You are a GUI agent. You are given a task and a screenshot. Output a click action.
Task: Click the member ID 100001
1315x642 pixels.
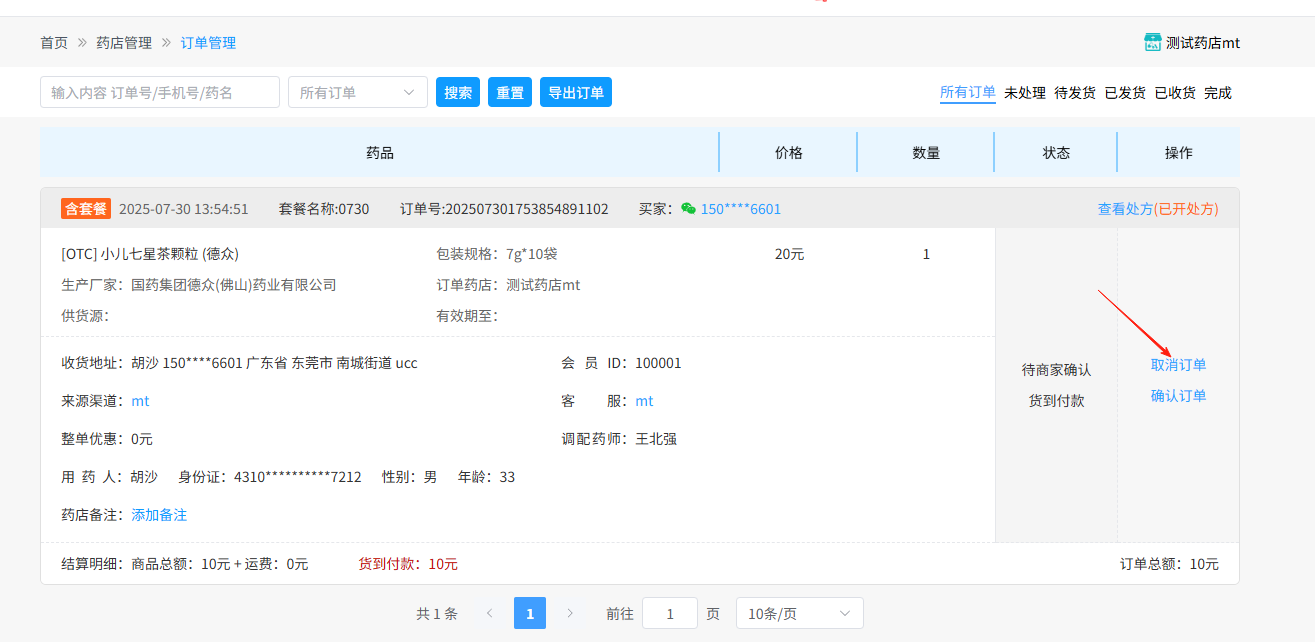click(658, 363)
